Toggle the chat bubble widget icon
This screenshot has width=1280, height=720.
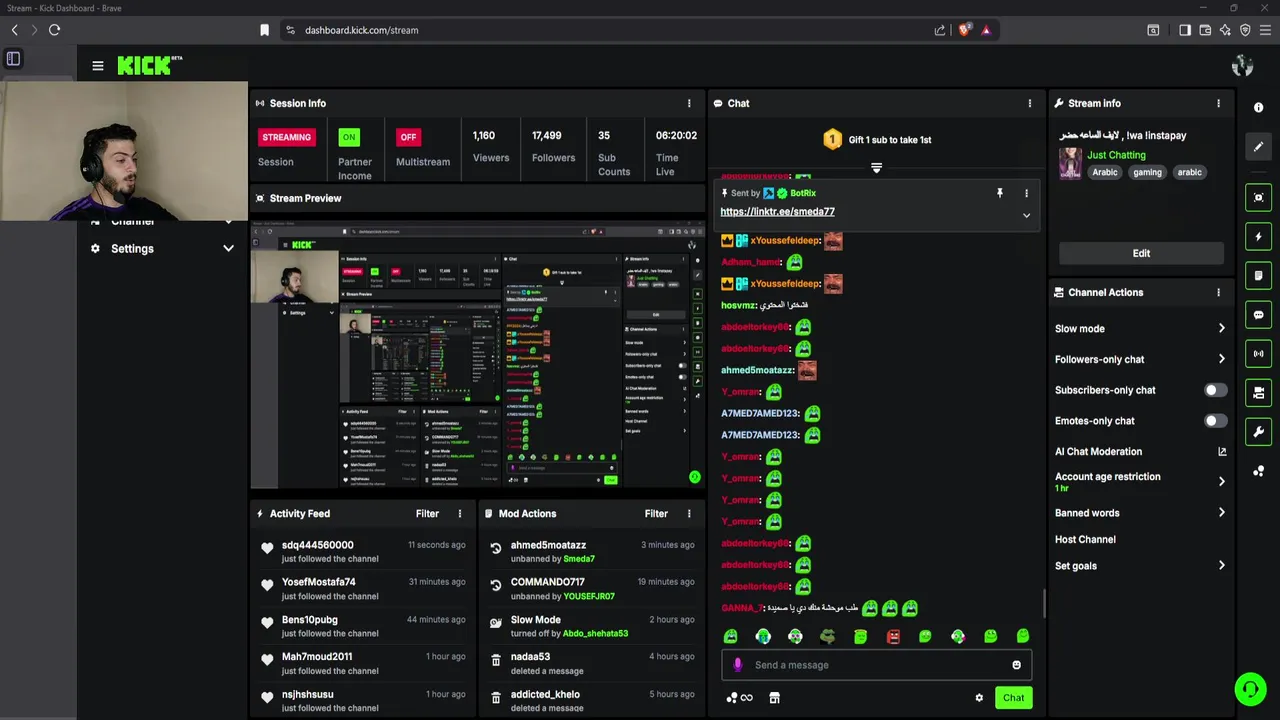coord(1259,315)
